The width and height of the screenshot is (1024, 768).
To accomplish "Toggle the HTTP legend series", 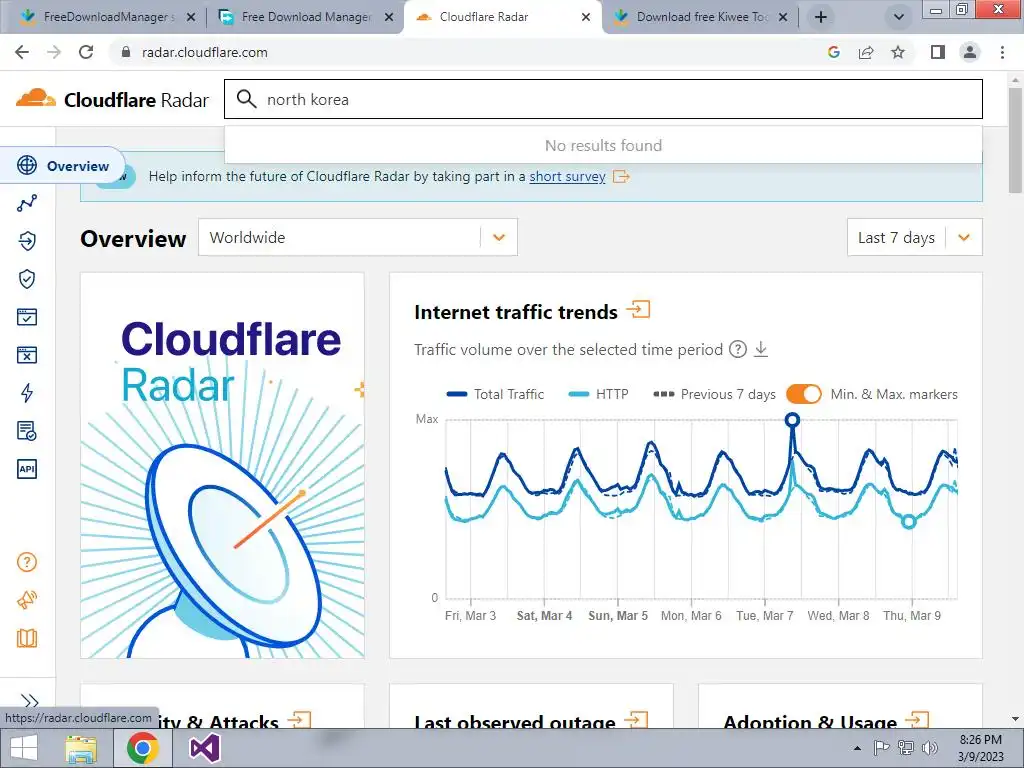I will pyautogui.click(x=598, y=394).
